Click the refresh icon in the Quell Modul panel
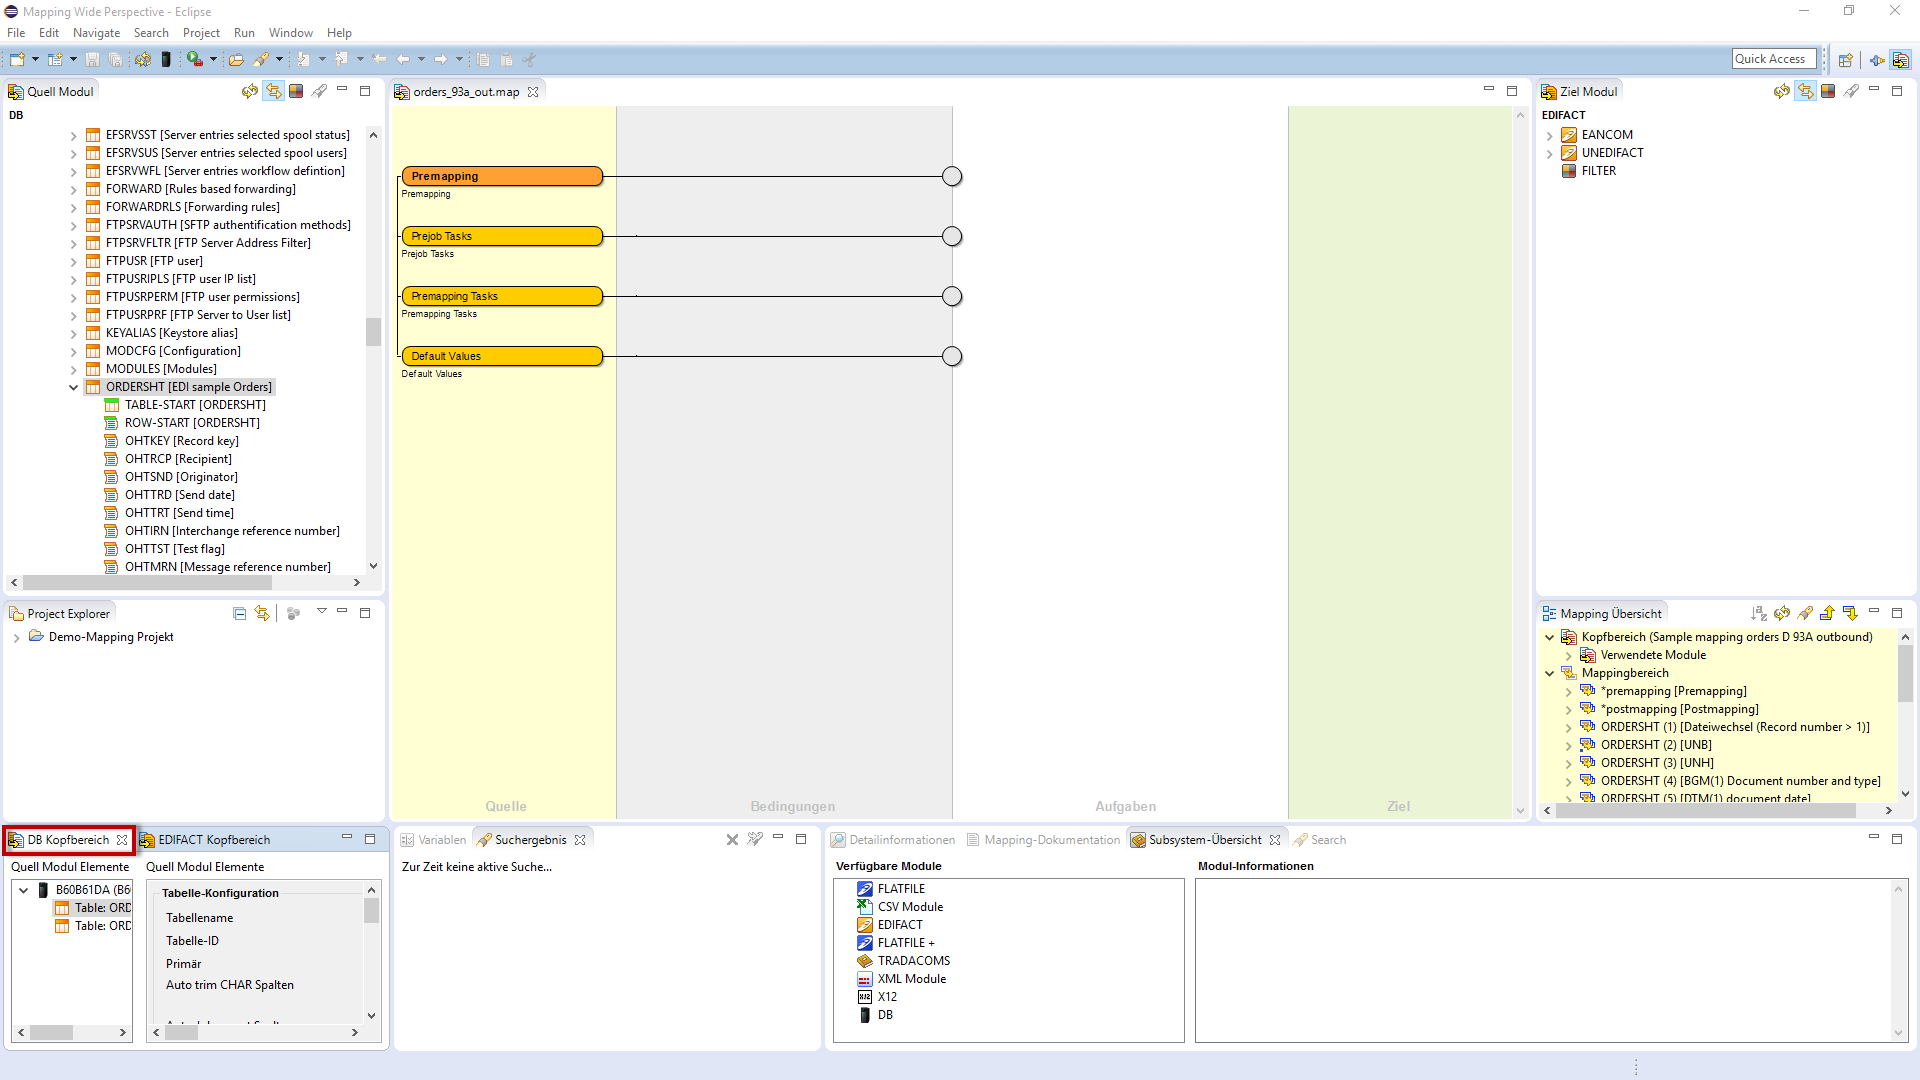 250,91
